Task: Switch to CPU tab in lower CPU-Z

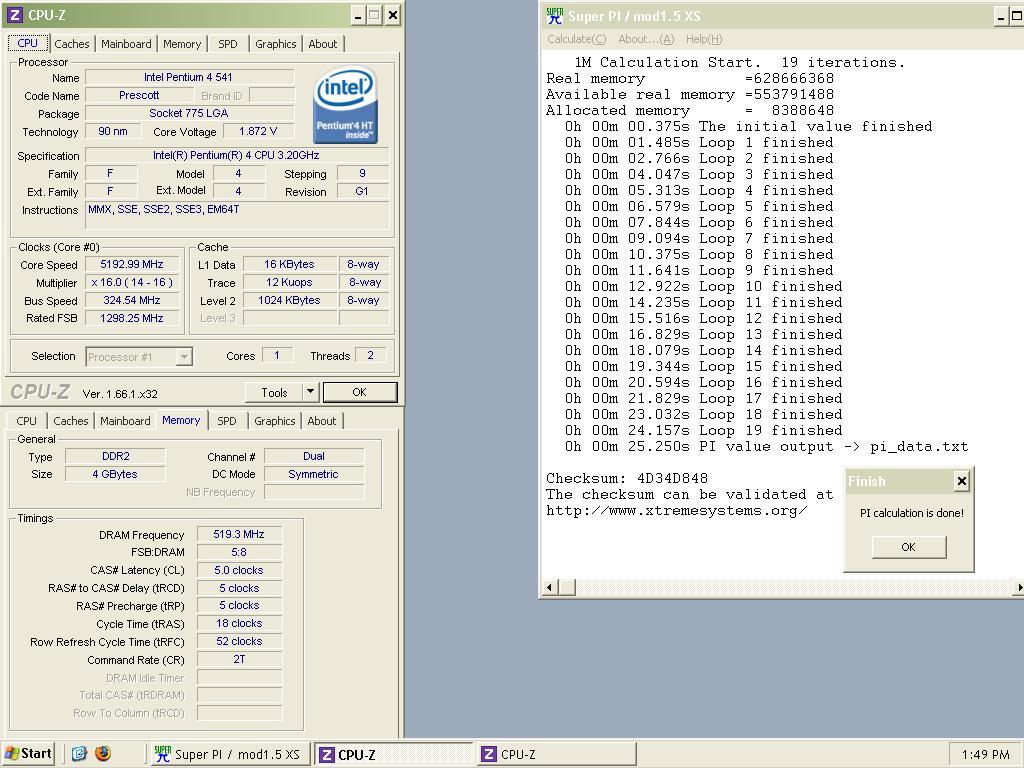Action: pyautogui.click(x=27, y=421)
